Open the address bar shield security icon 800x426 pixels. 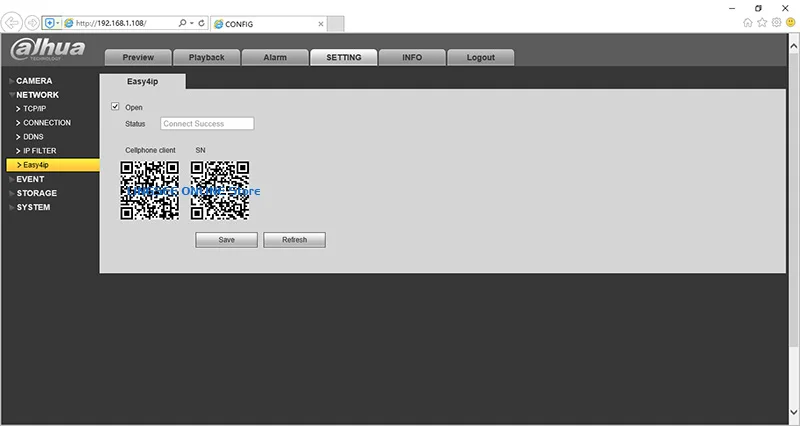click(49, 23)
